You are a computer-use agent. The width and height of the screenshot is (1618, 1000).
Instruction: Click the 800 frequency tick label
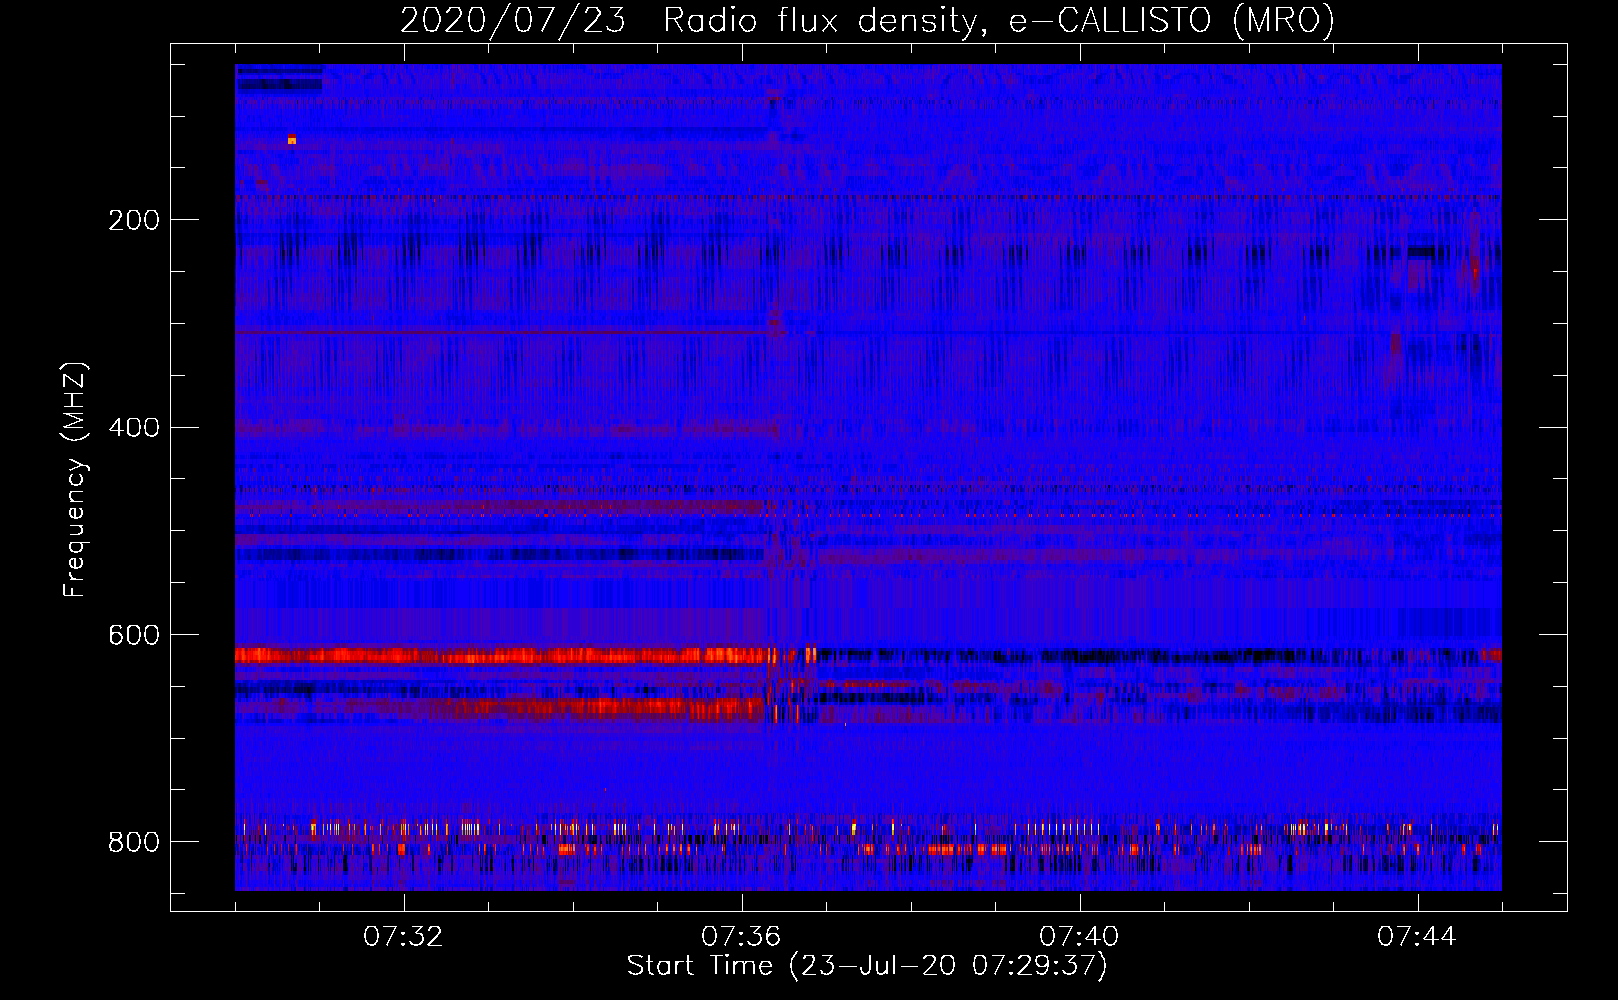click(x=134, y=842)
